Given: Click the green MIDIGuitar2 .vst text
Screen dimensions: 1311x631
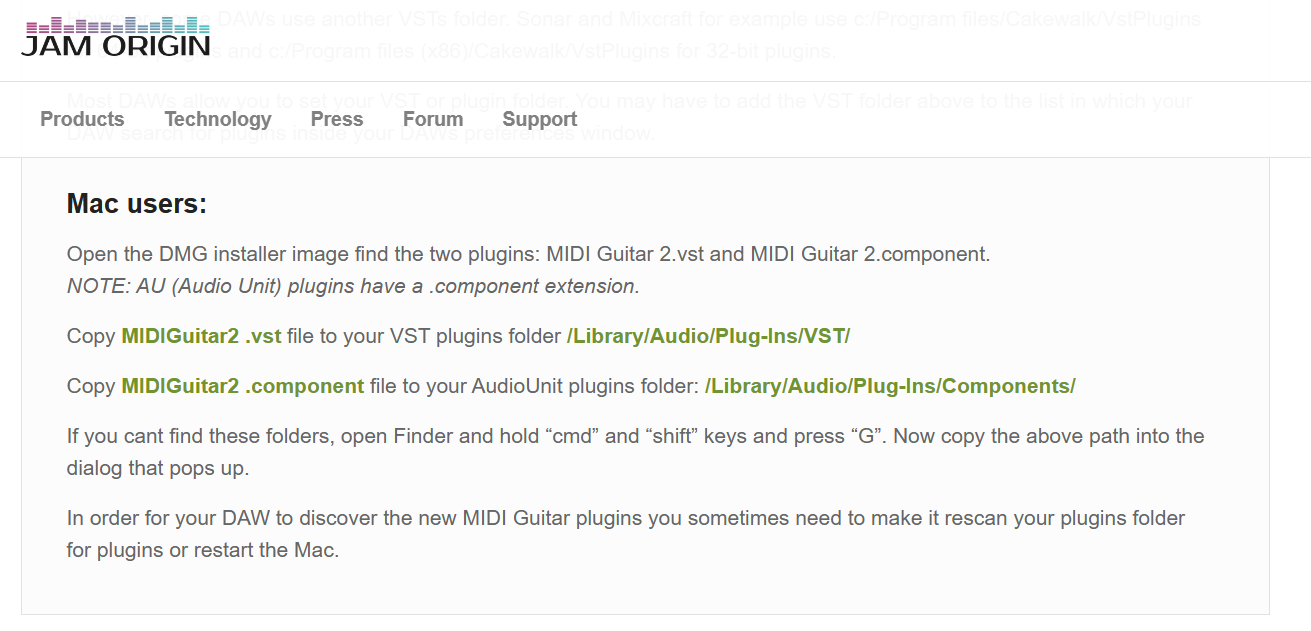Looking at the screenshot, I should (201, 336).
